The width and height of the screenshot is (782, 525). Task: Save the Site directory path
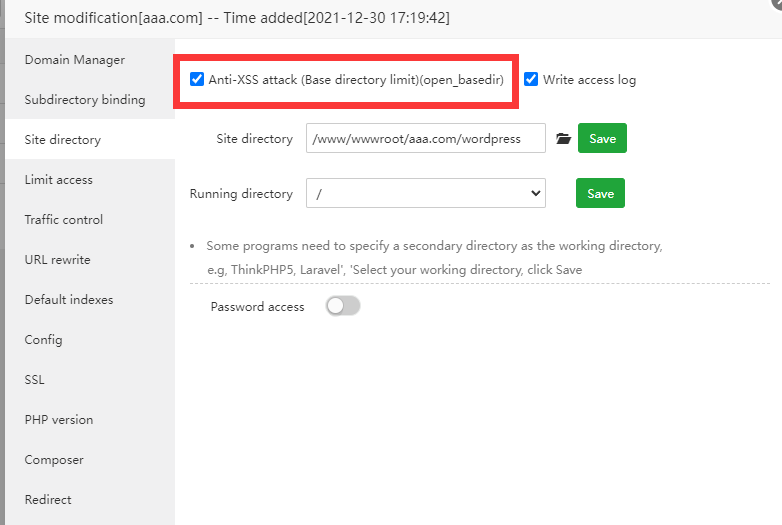pos(602,139)
